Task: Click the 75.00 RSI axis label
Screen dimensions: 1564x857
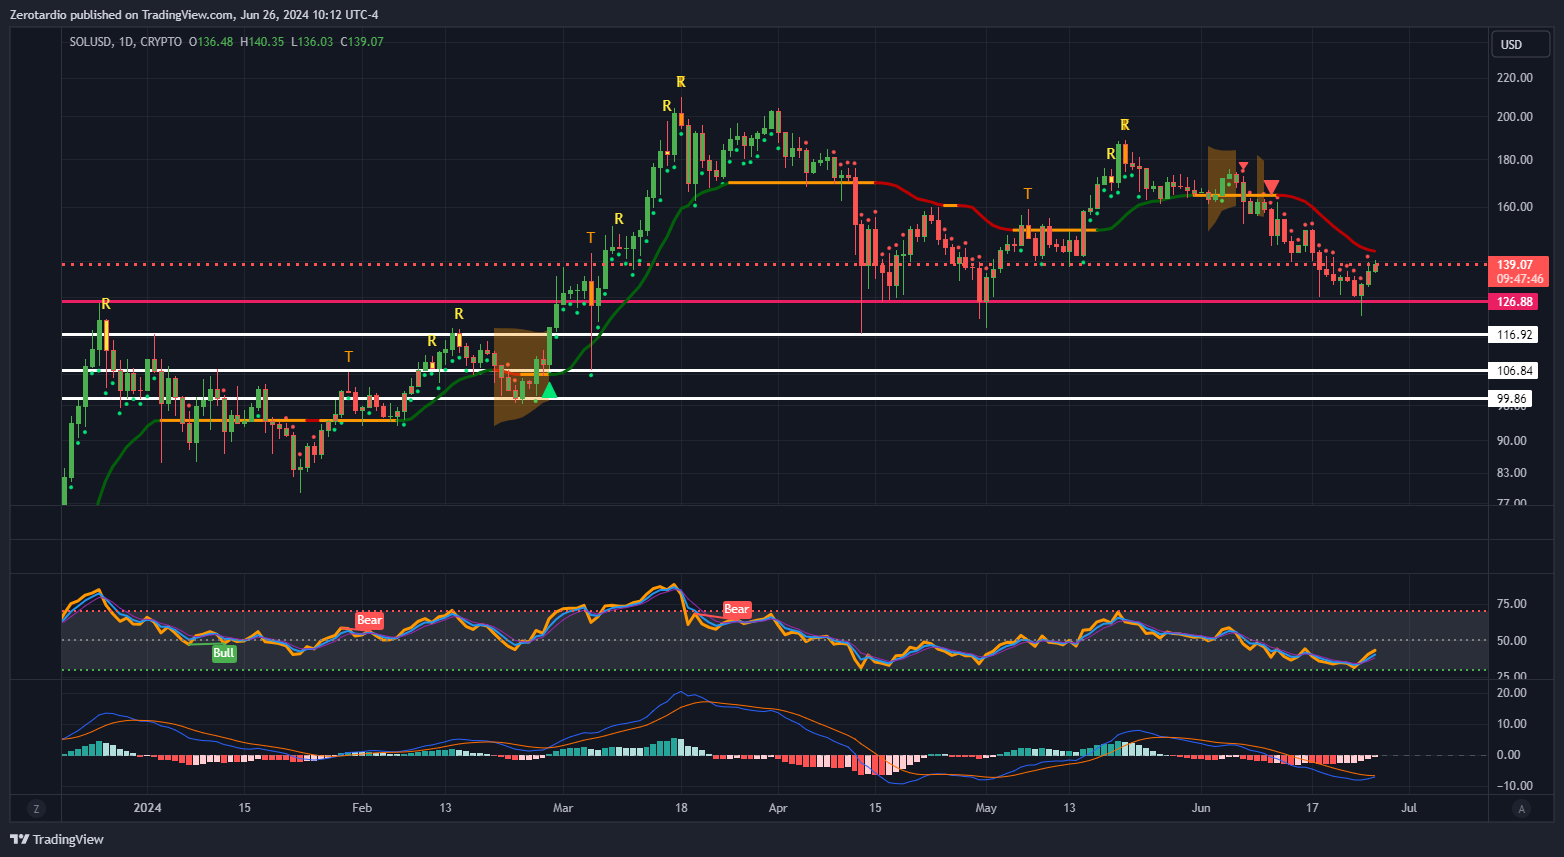Action: (1511, 604)
